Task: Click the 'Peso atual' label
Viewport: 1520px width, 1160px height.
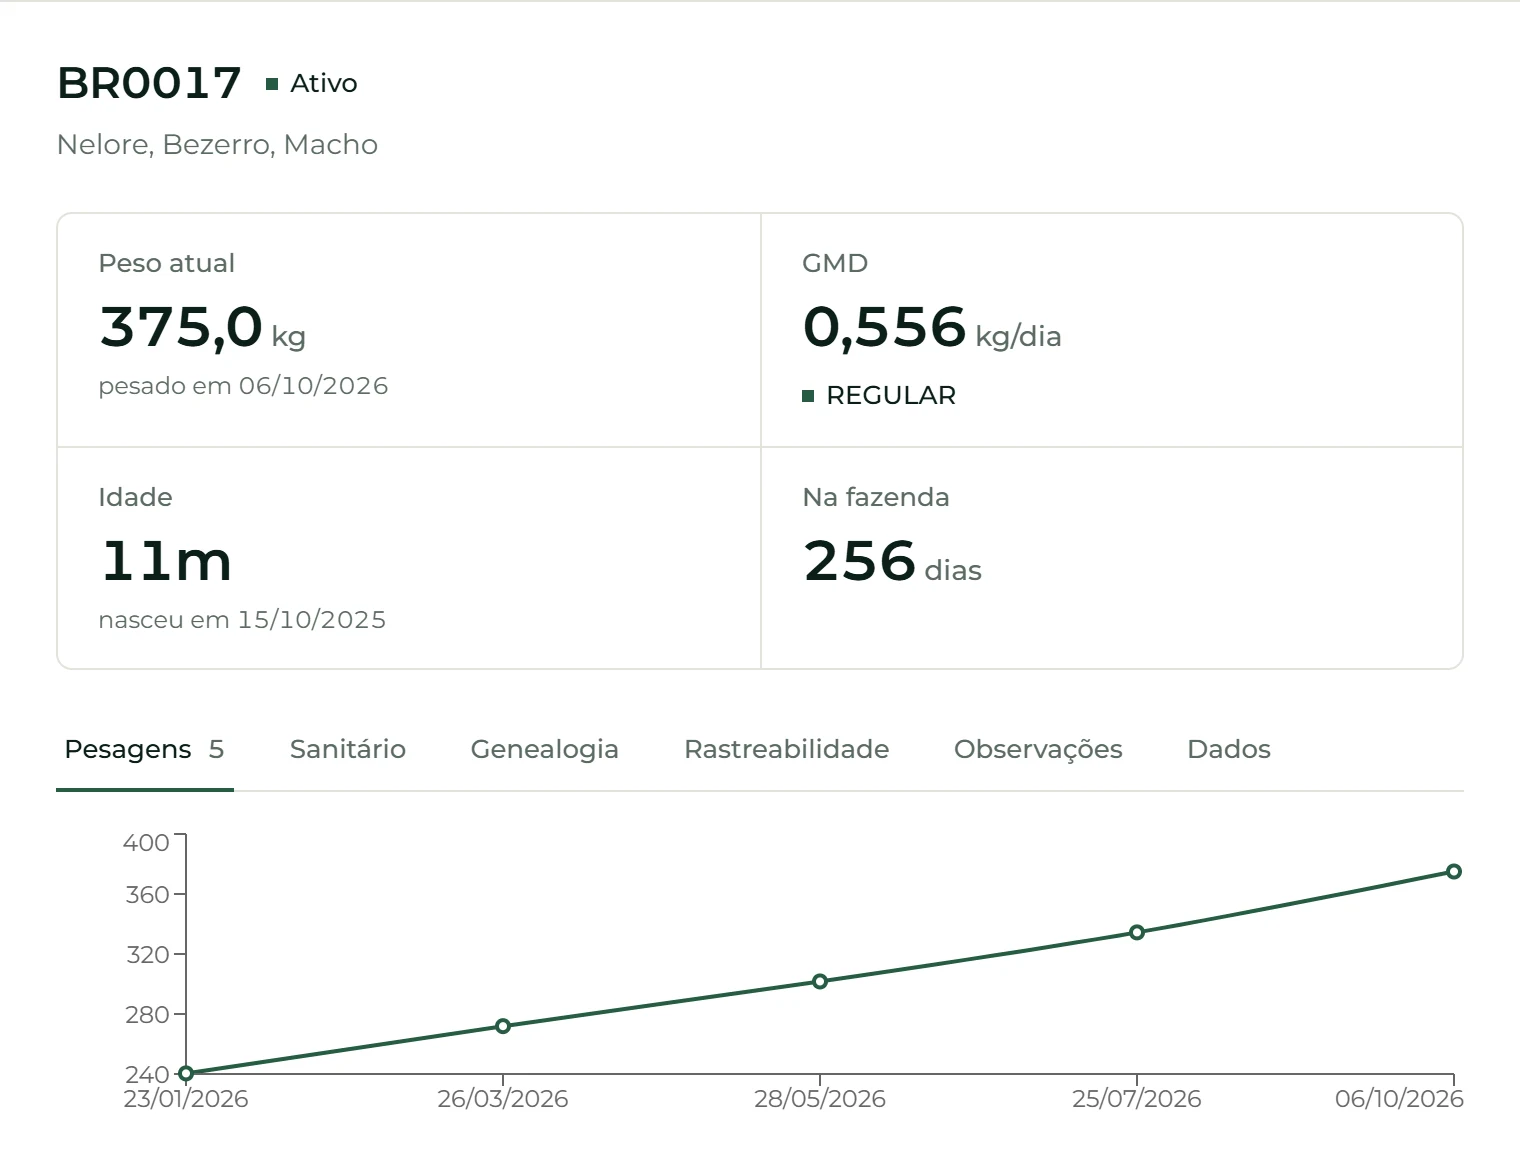Action: point(166,263)
